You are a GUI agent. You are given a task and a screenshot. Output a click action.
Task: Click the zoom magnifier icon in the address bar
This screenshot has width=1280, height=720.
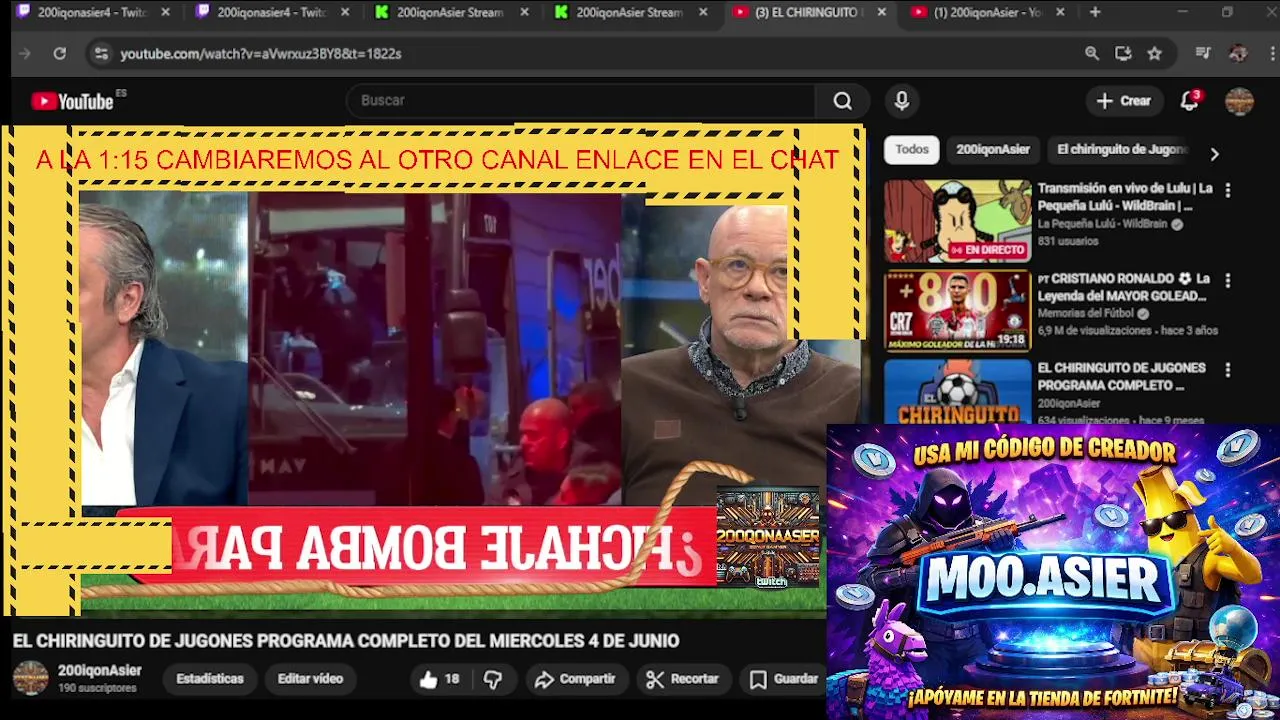pyautogui.click(x=1092, y=54)
